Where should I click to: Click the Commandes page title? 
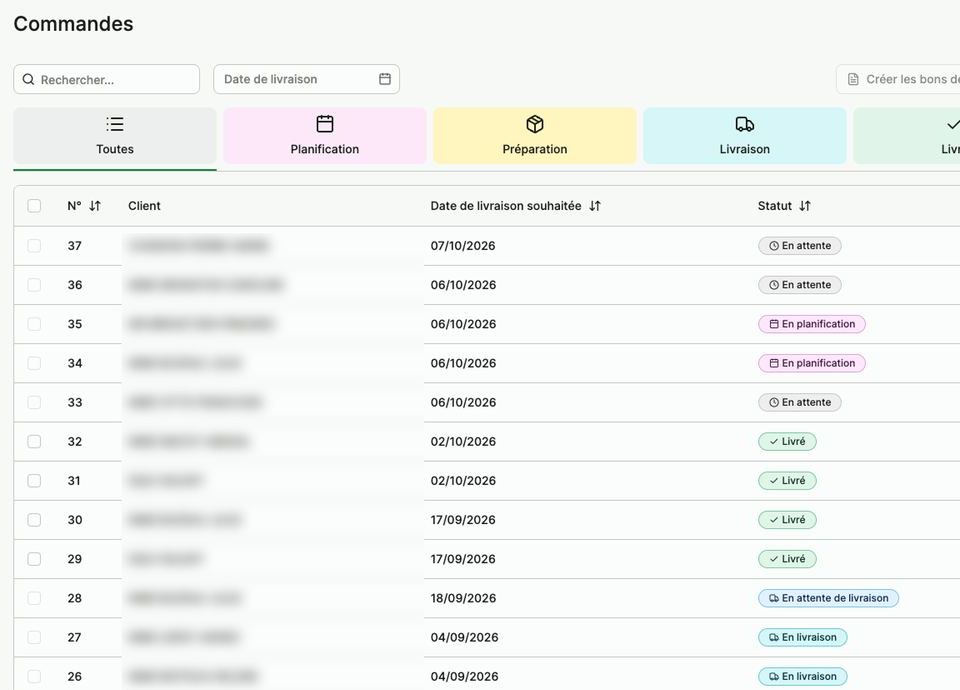pos(73,24)
